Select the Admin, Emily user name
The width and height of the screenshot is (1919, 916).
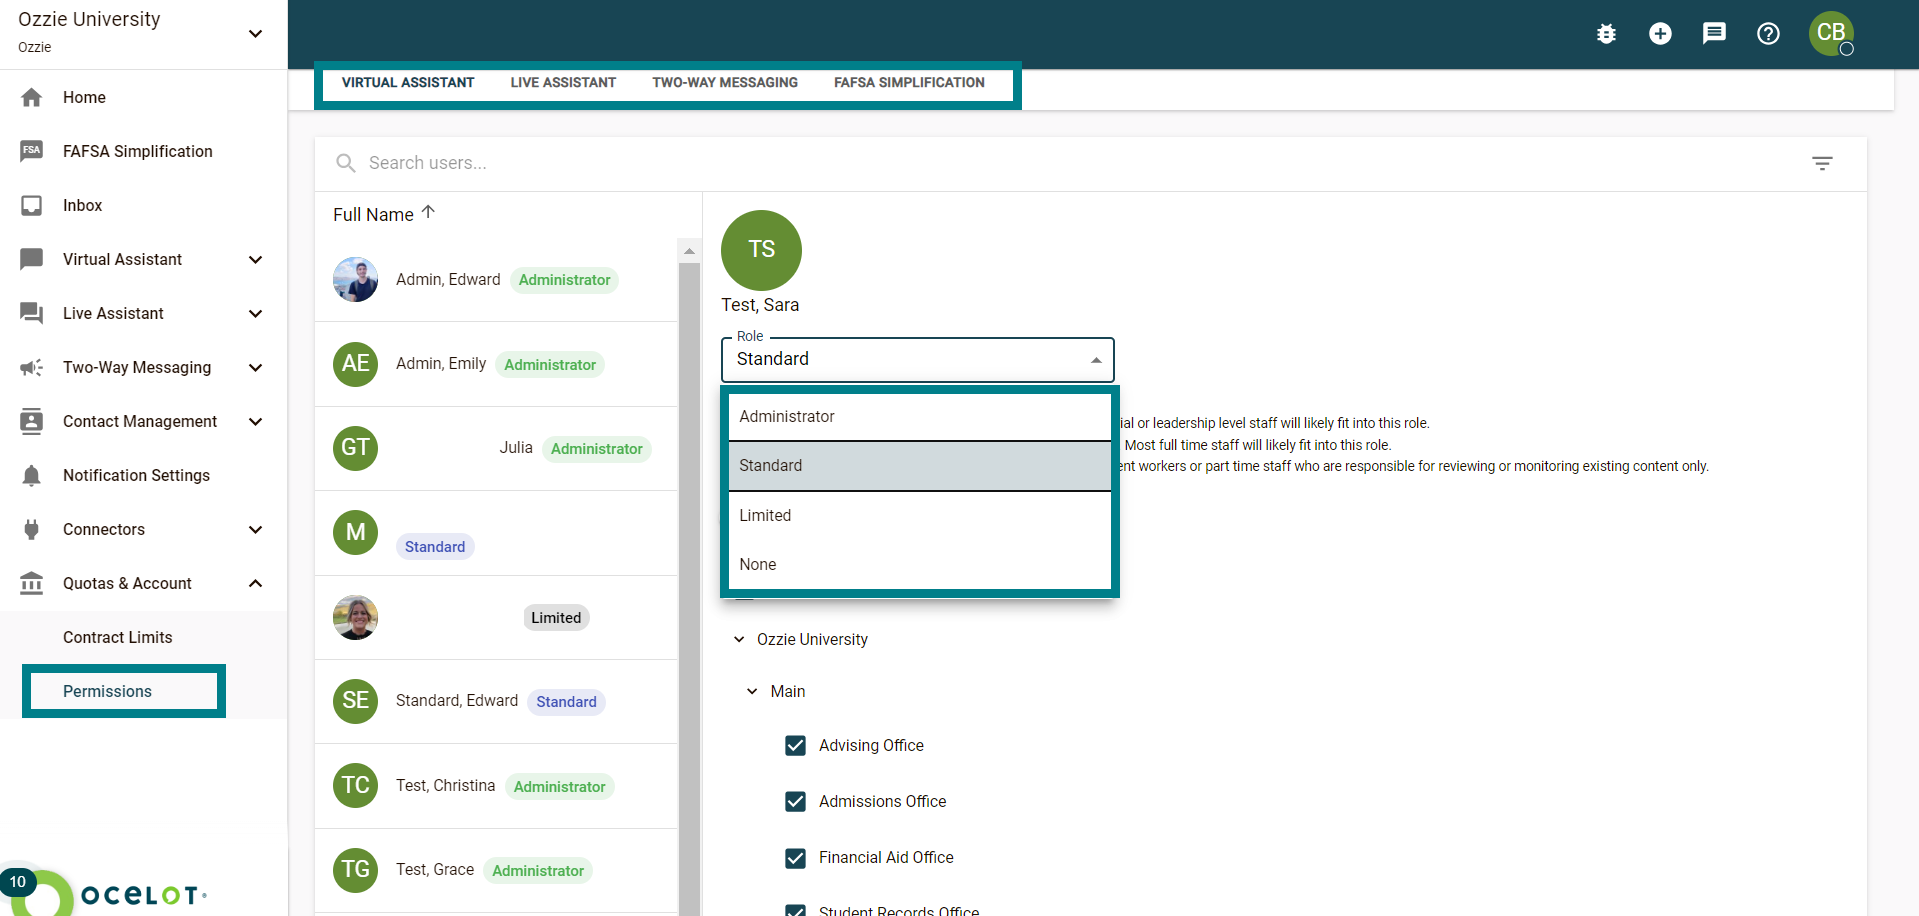tap(441, 363)
